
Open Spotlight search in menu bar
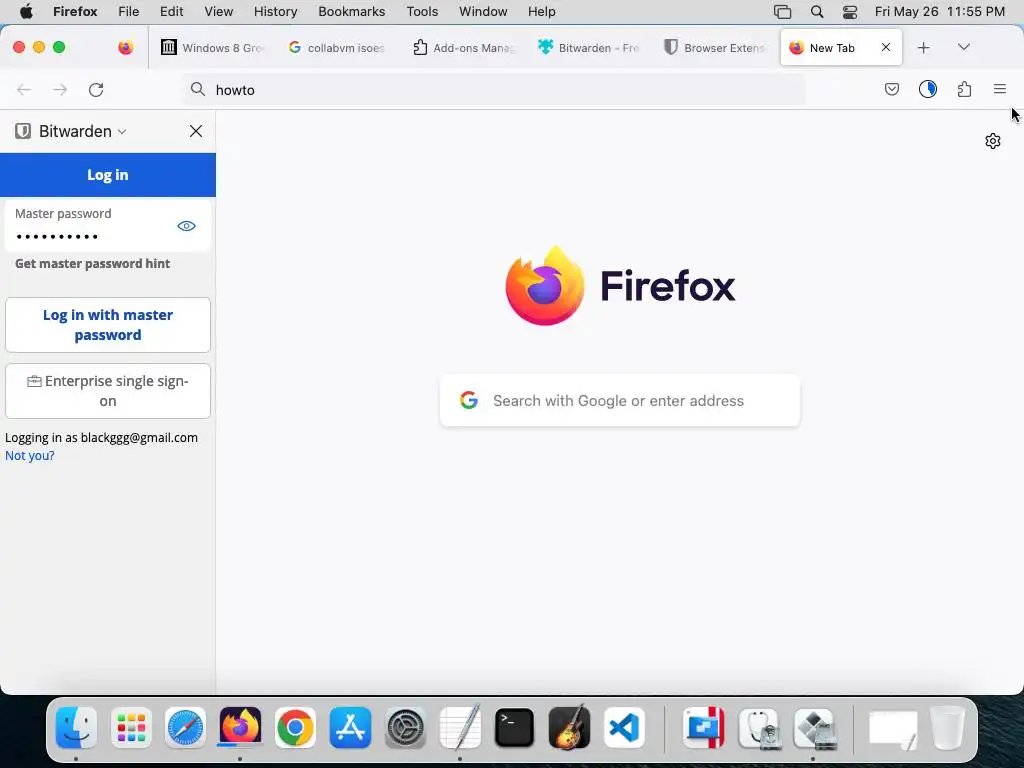point(817,12)
